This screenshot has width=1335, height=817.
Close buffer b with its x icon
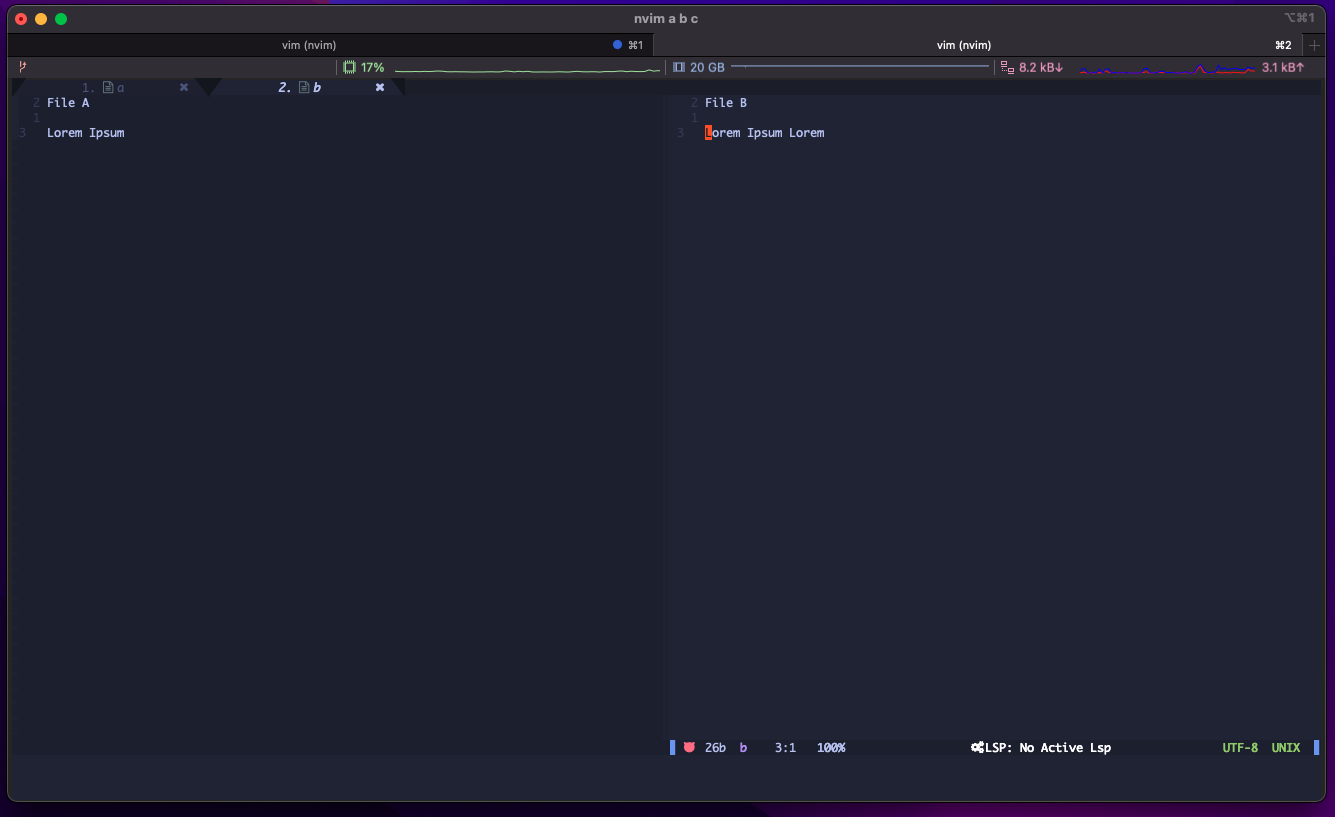[x=380, y=88]
